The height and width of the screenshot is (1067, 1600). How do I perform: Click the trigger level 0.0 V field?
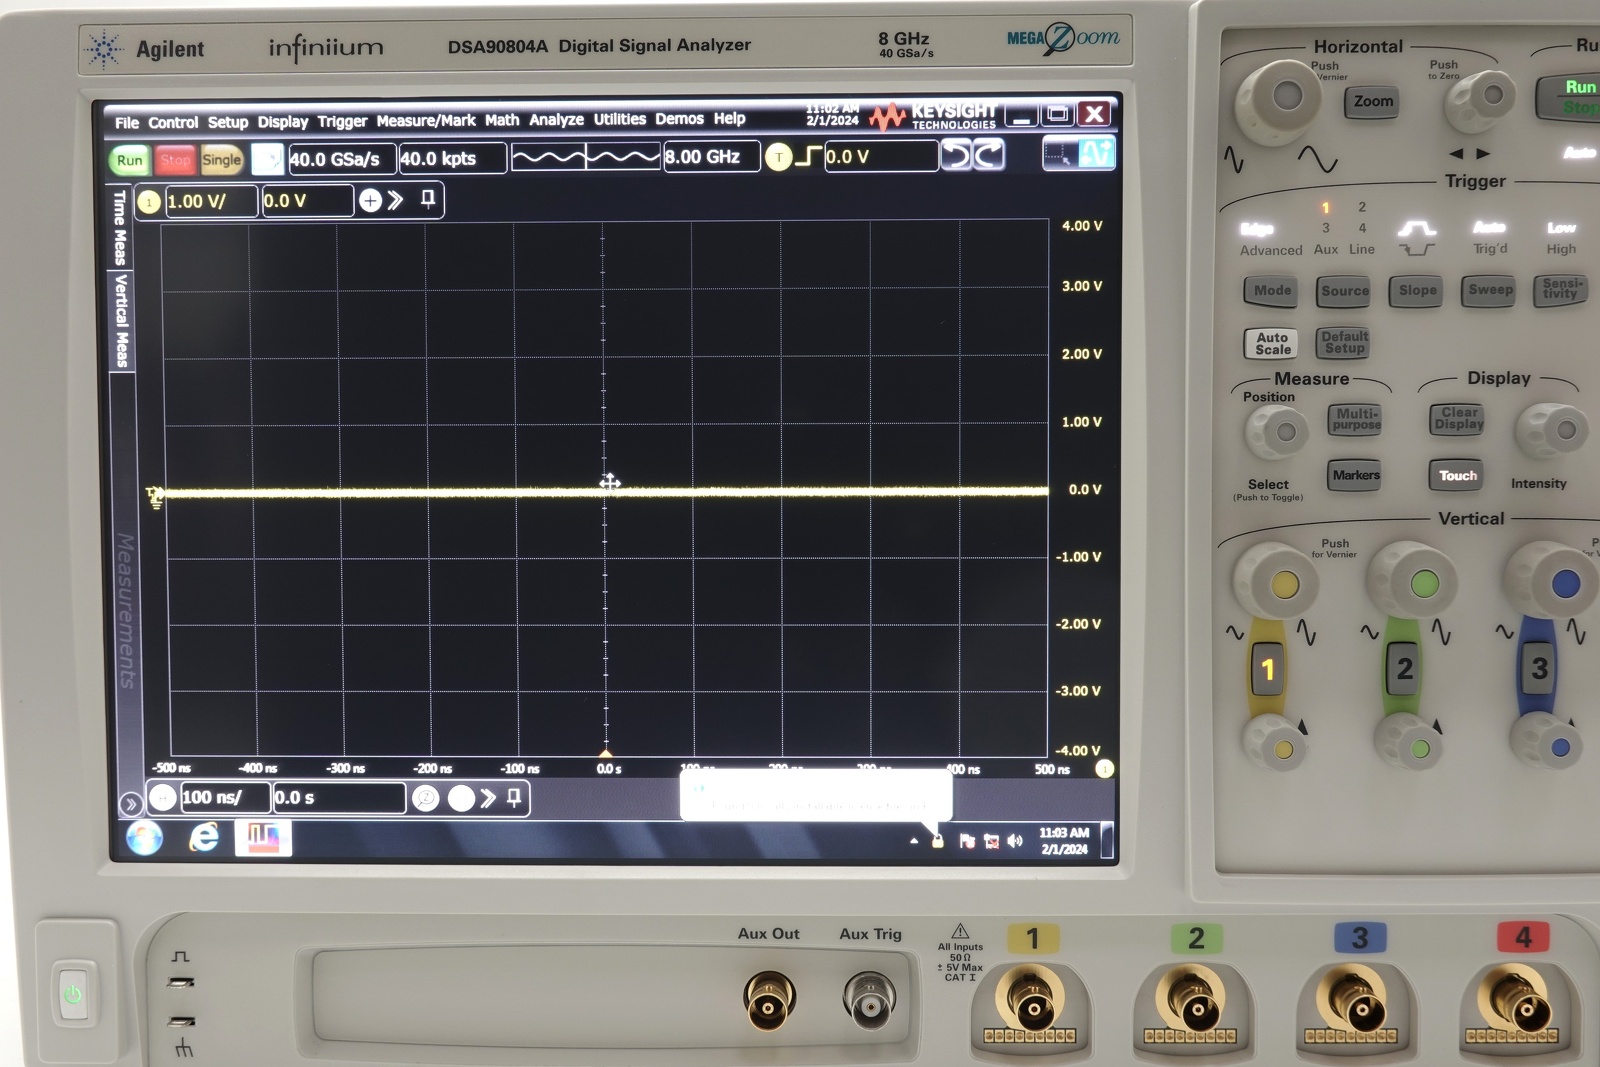pyautogui.click(x=881, y=156)
